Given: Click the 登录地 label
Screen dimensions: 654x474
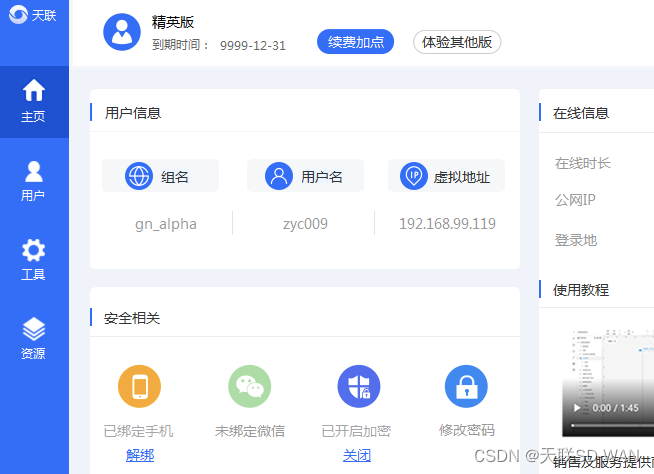Looking at the screenshot, I should point(576,240).
